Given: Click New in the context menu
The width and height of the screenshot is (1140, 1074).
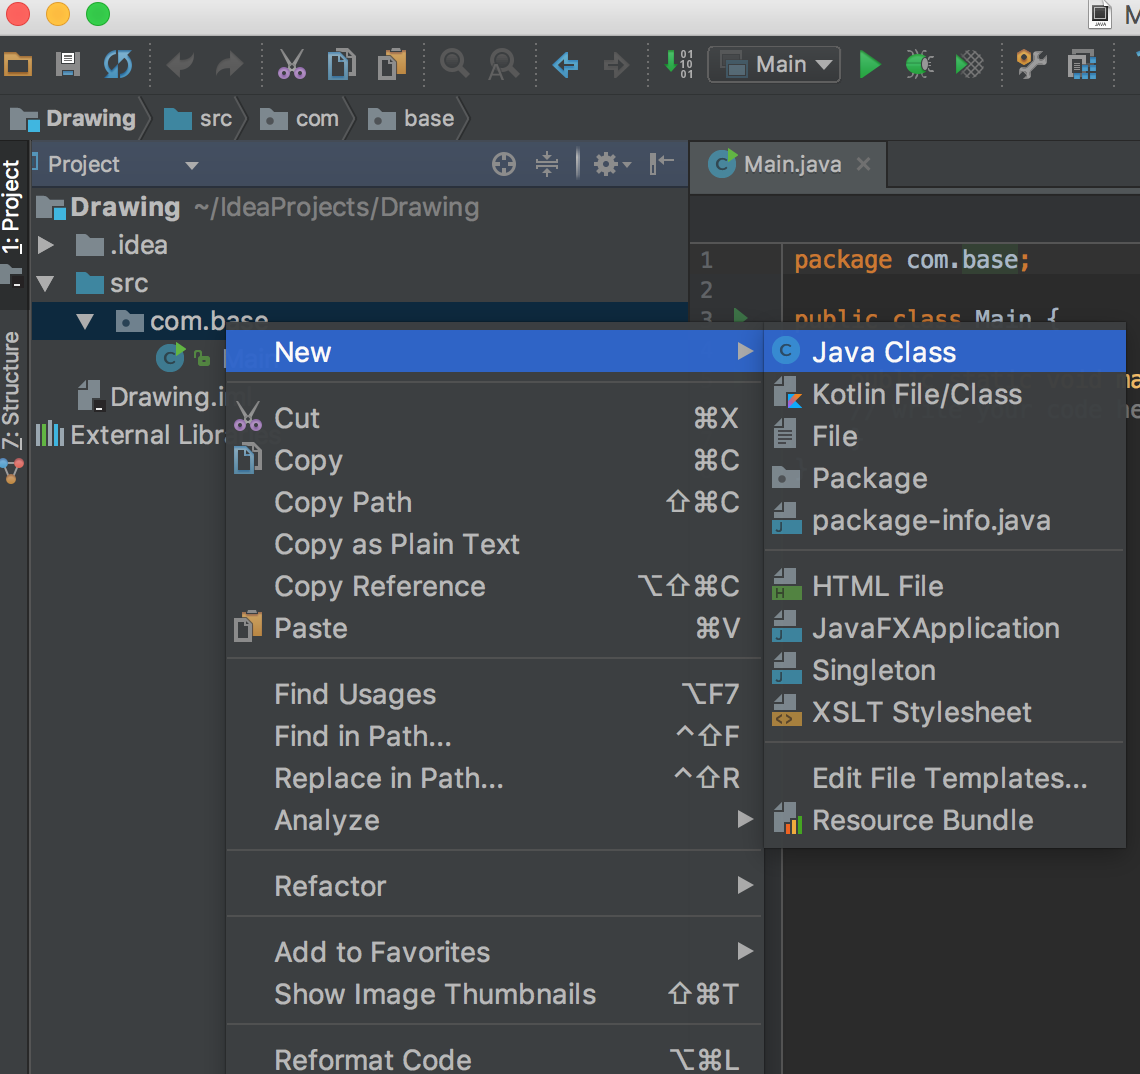Looking at the screenshot, I should point(495,352).
